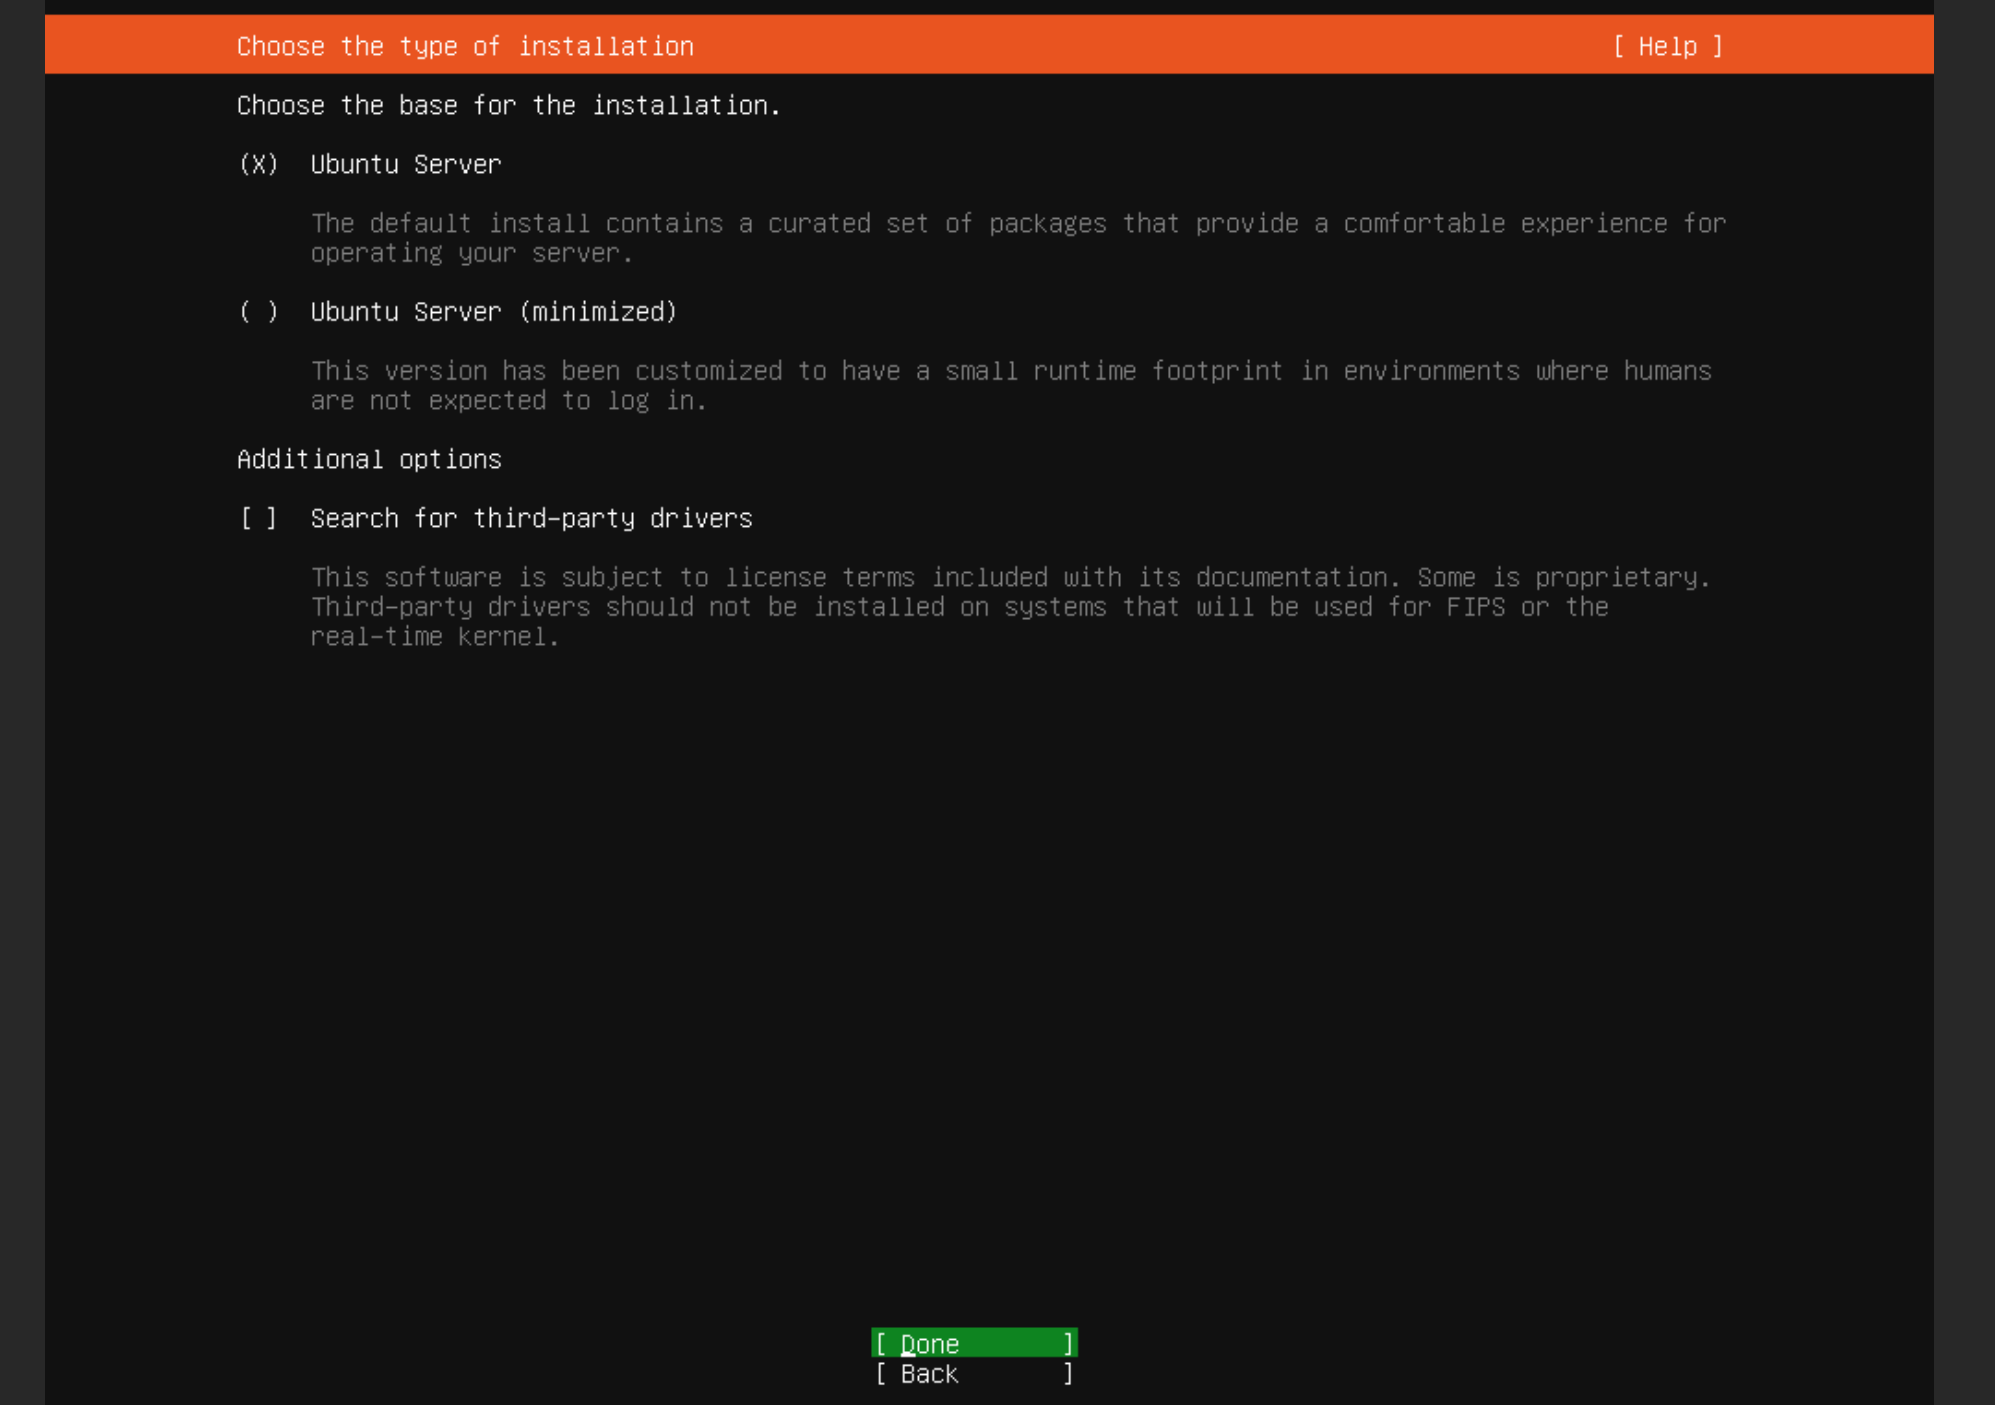Click the default install curated packages description
Viewport: 1995px width, 1405px height.
[x=1017, y=224]
